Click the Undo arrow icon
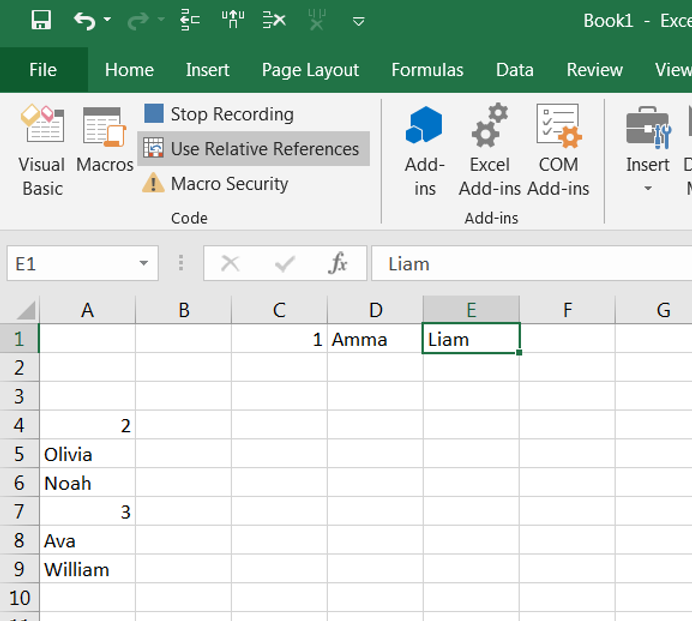 point(84,20)
